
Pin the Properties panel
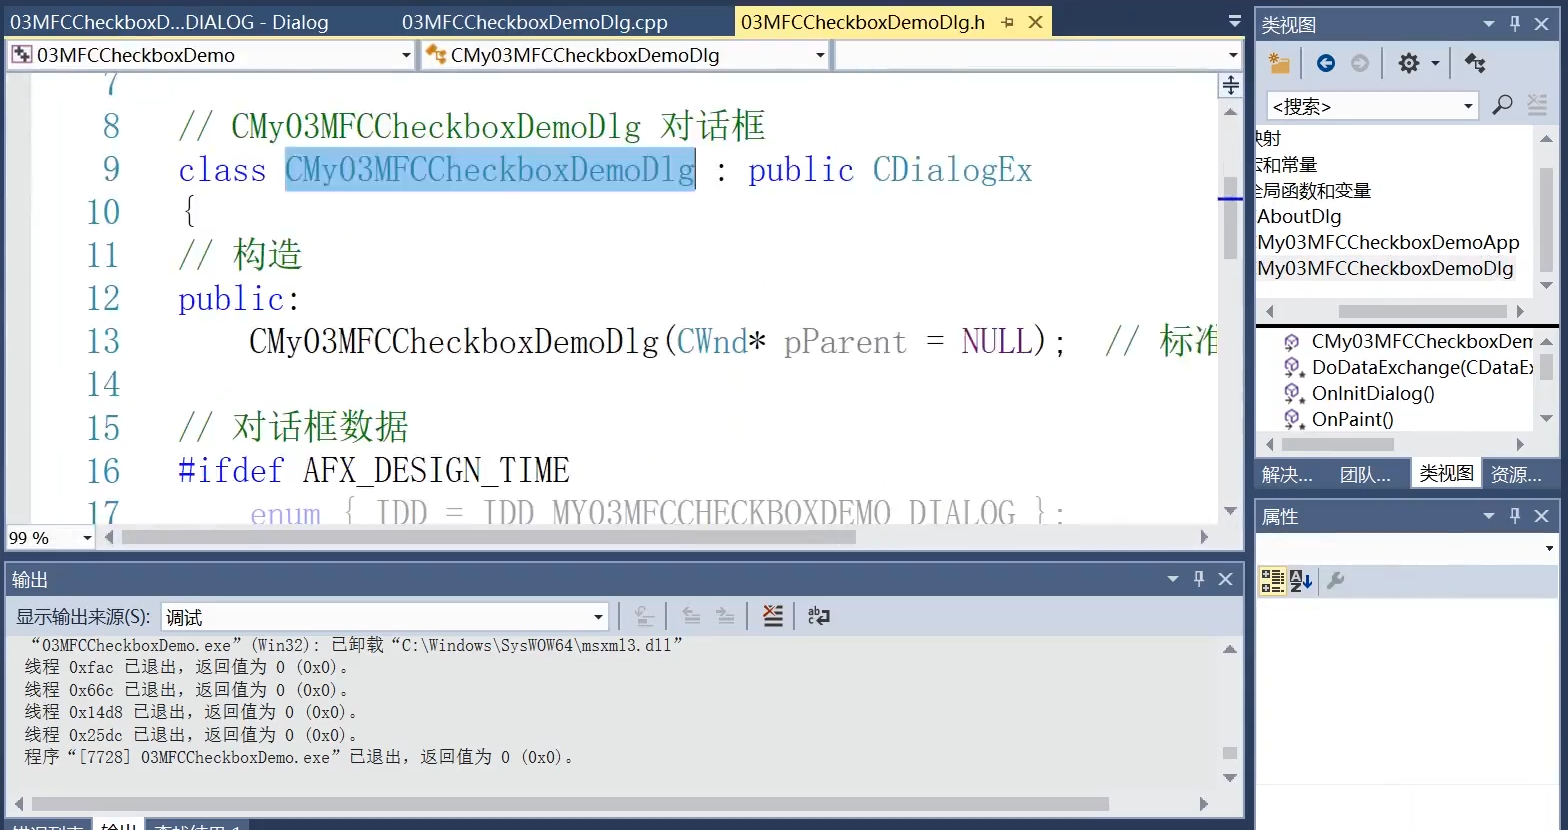point(1515,516)
